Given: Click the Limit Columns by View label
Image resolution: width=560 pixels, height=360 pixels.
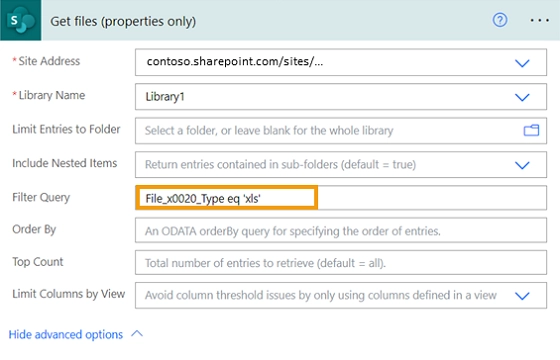Looking at the screenshot, I should coord(69,294).
